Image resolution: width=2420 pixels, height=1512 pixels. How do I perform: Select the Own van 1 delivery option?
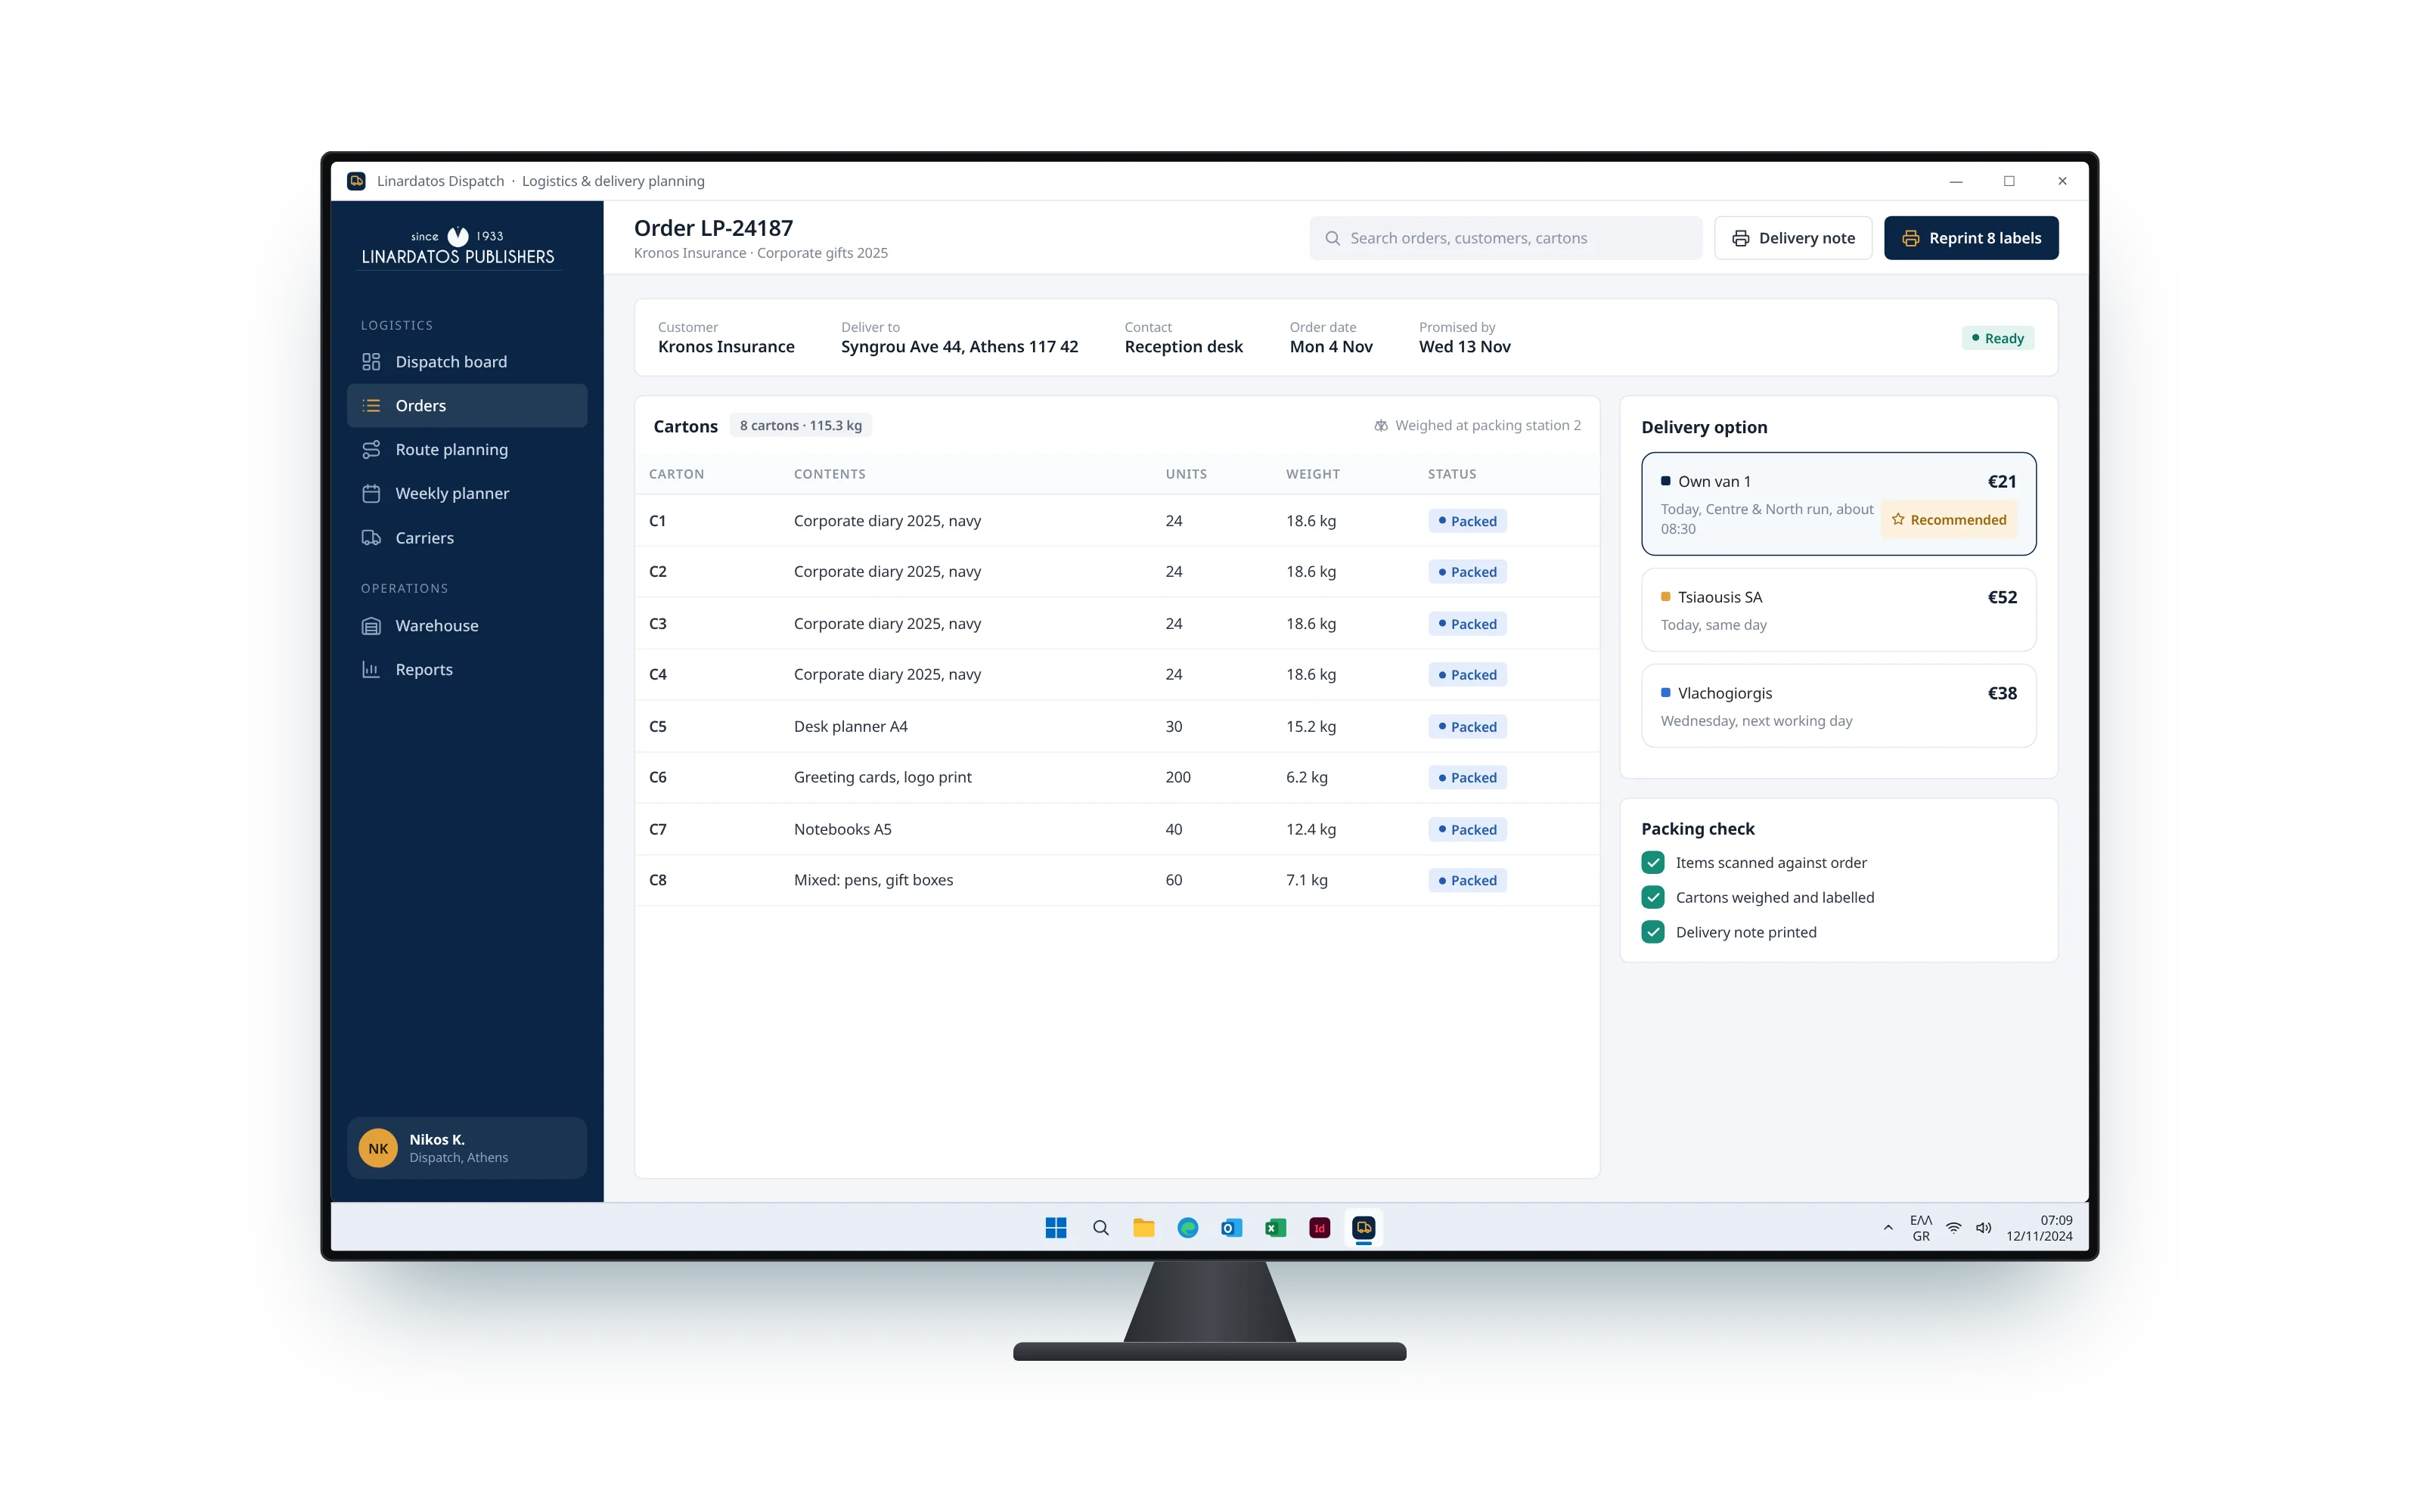[1838, 504]
